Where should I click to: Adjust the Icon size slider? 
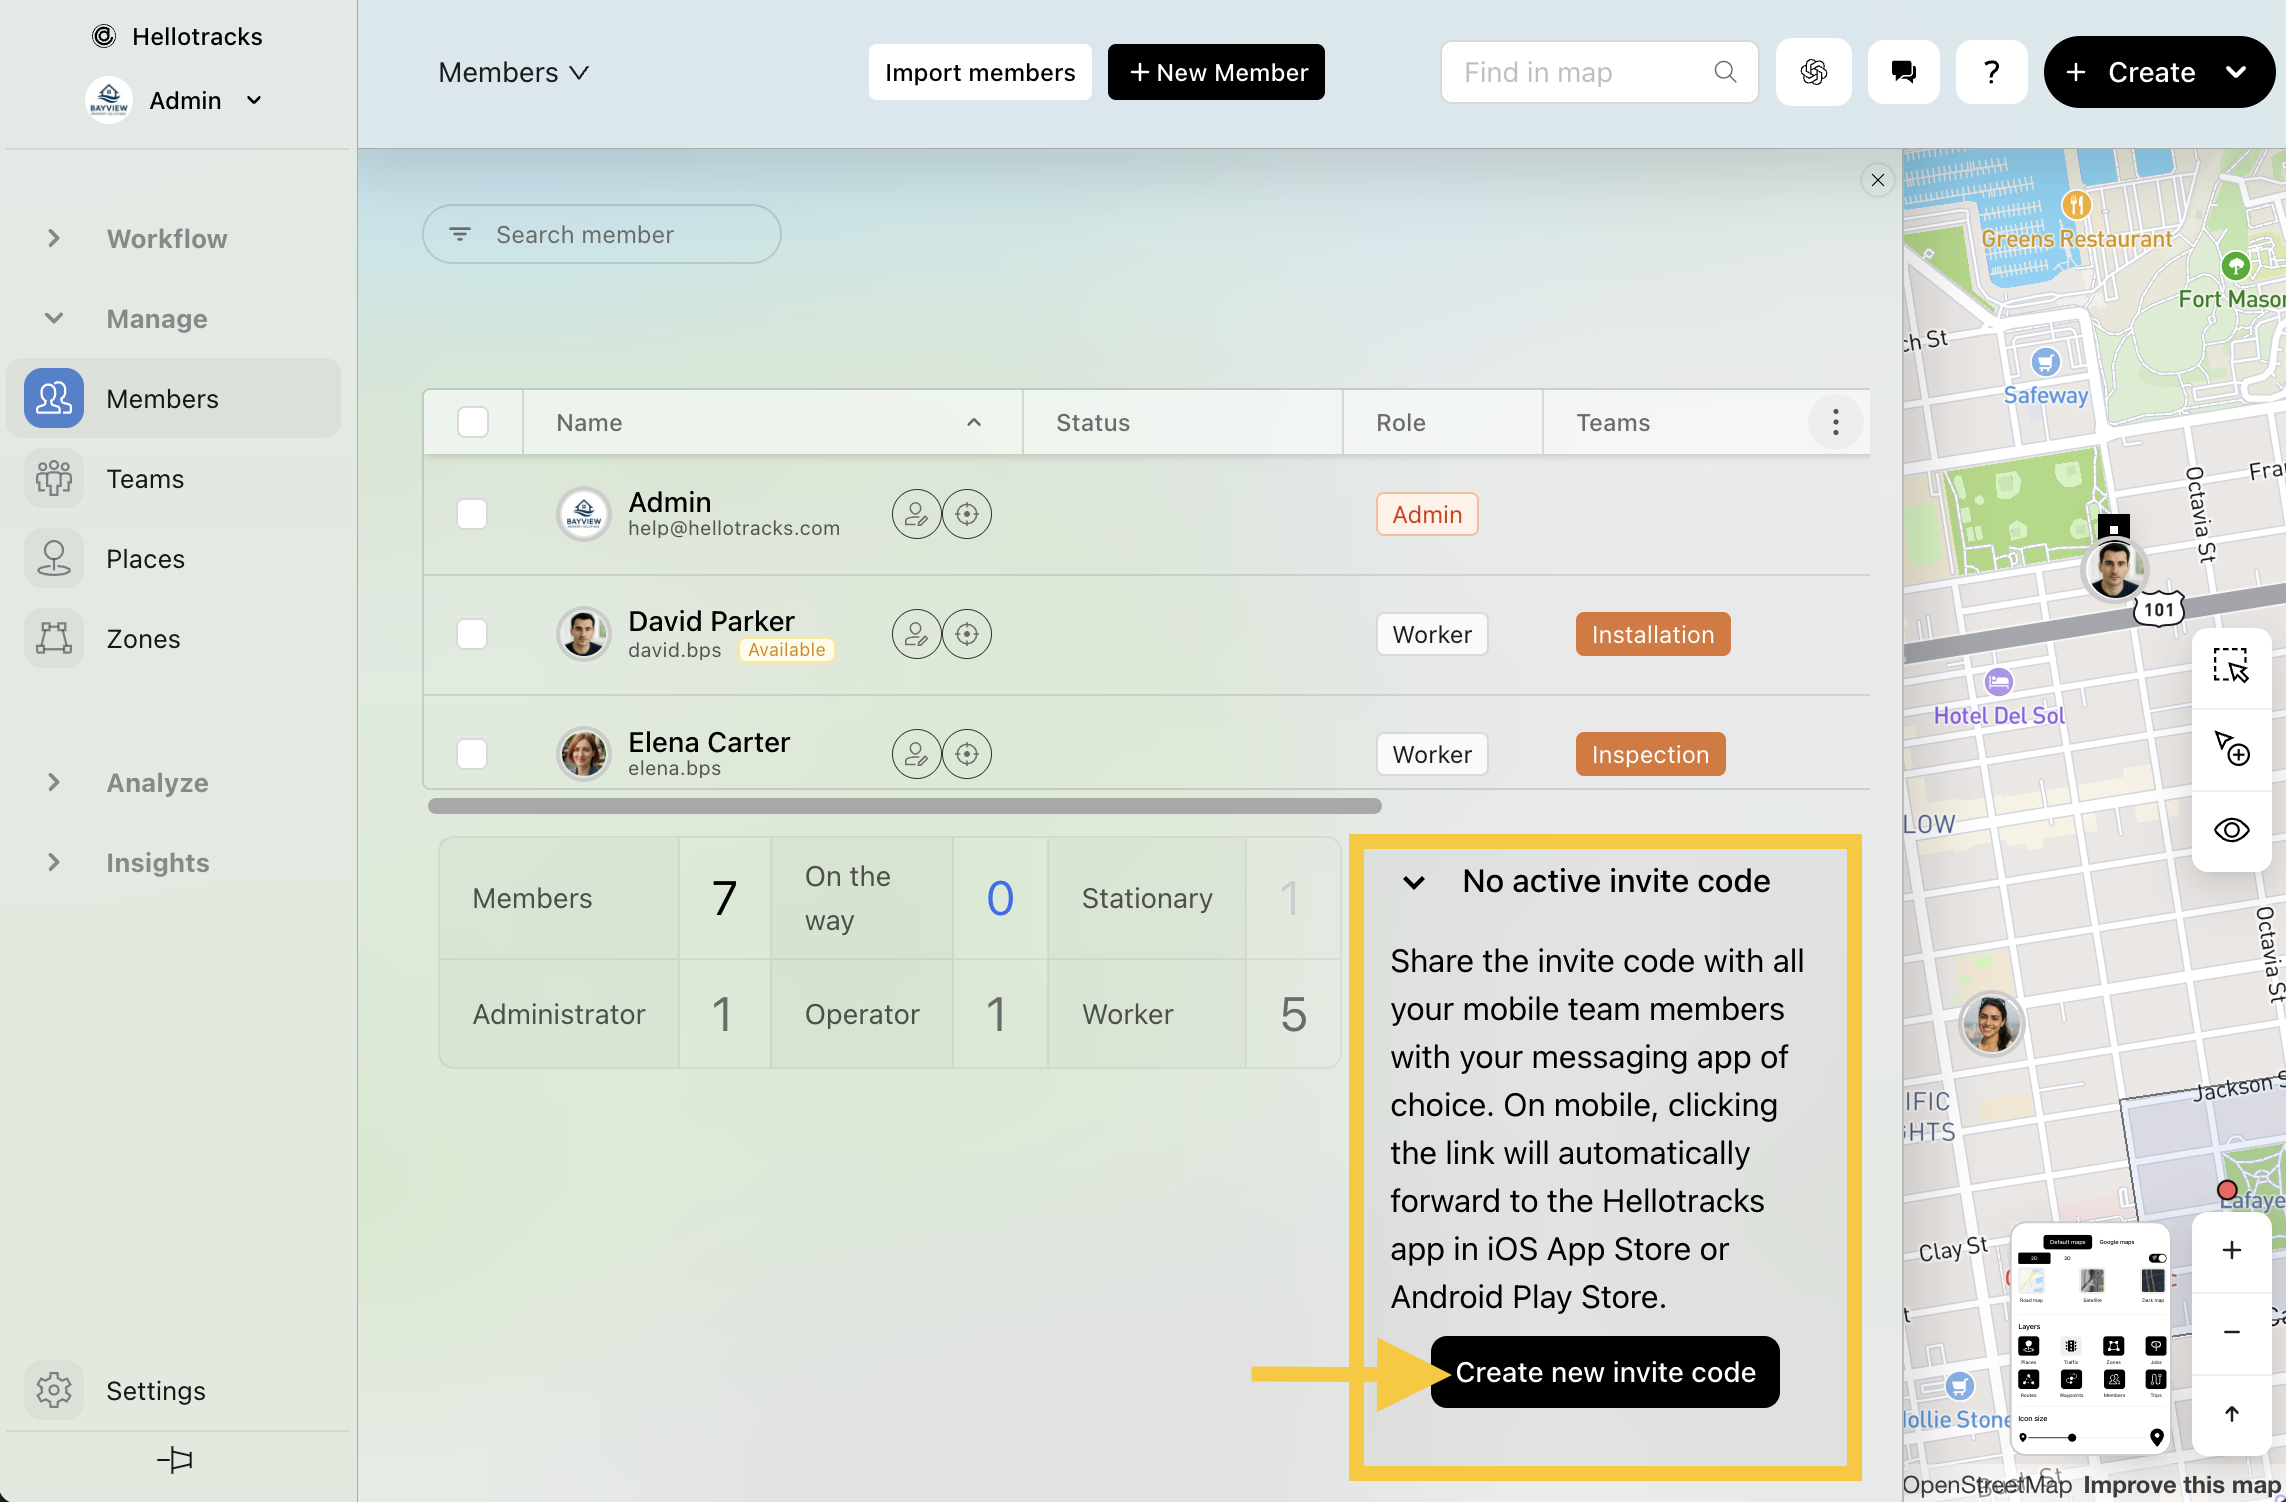2072,1437
